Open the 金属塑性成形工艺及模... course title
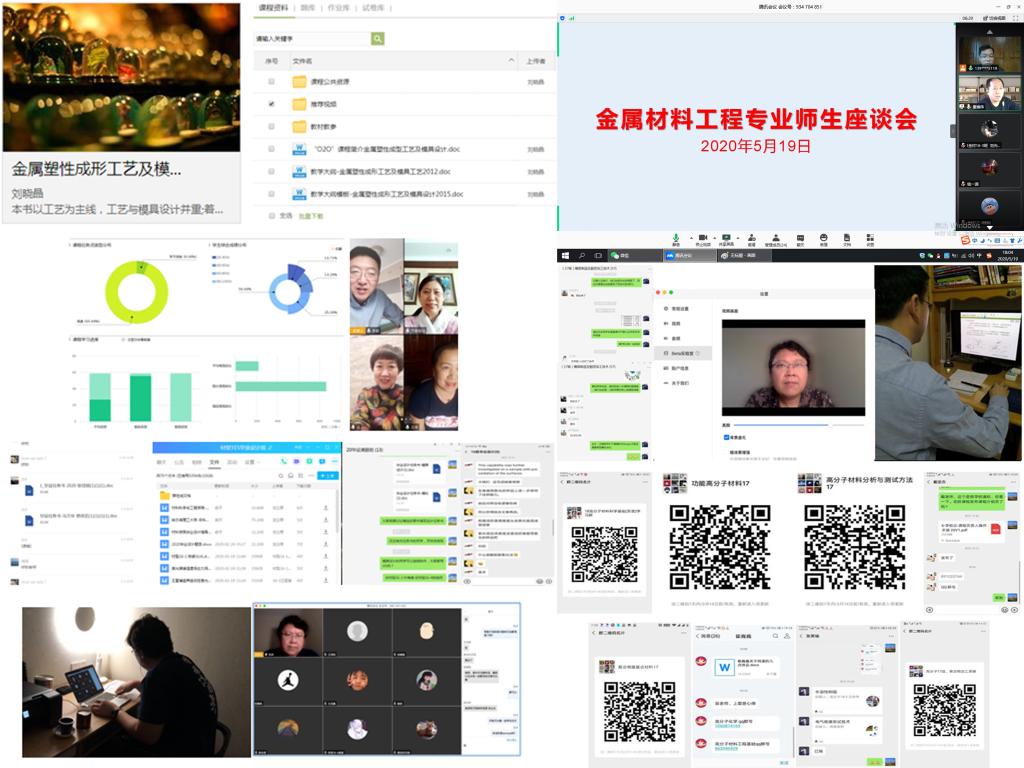The height and width of the screenshot is (768, 1024). [x=97, y=169]
